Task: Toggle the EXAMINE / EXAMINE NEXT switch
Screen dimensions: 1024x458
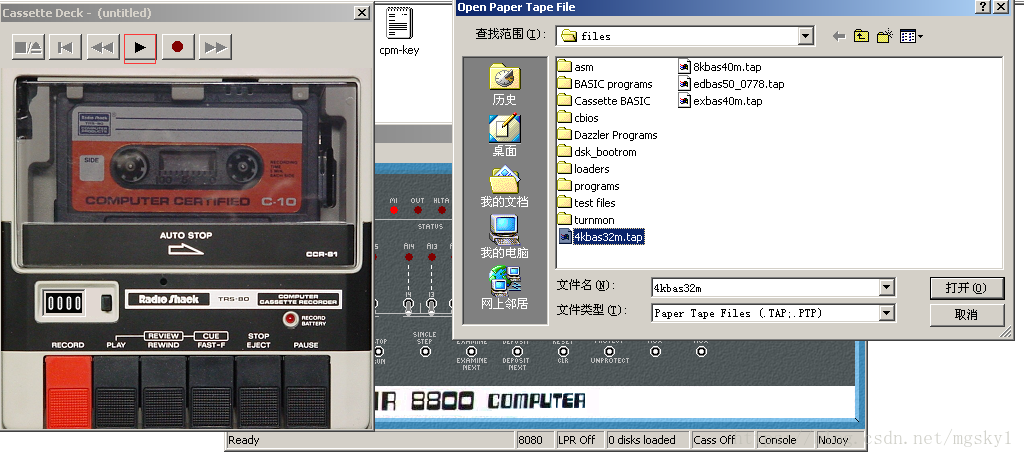Action: (471, 350)
